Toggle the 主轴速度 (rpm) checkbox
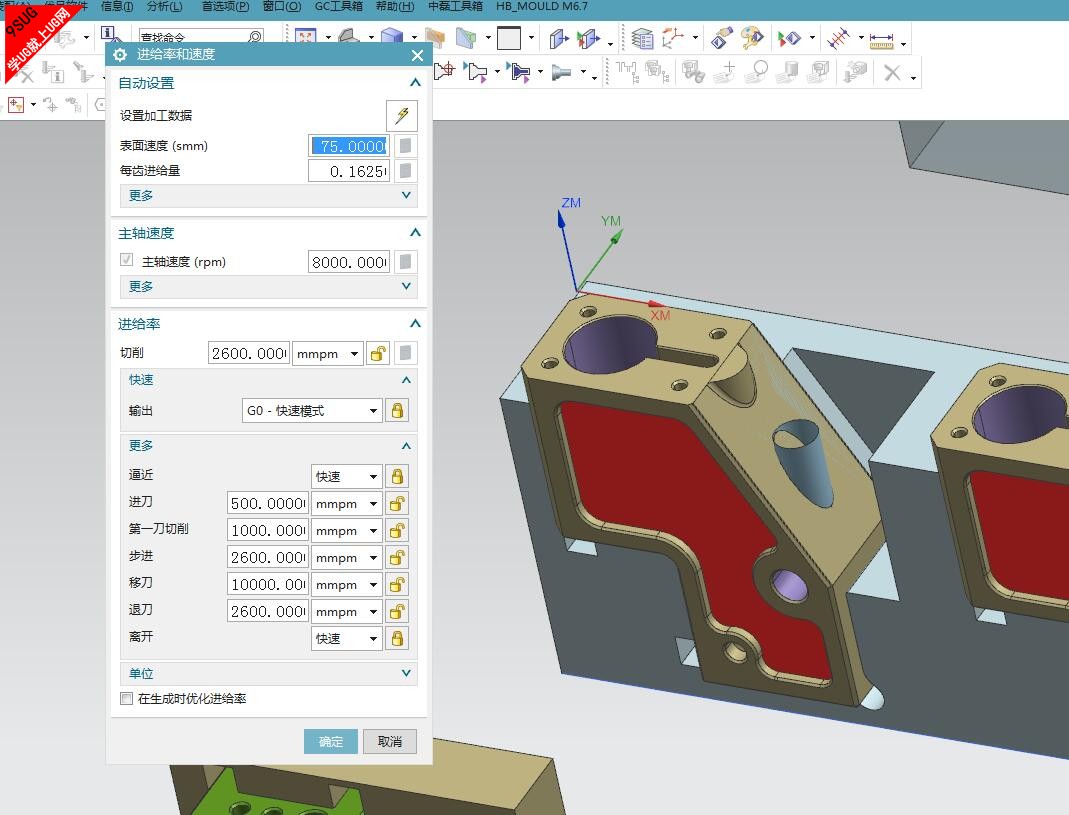 pos(126,260)
